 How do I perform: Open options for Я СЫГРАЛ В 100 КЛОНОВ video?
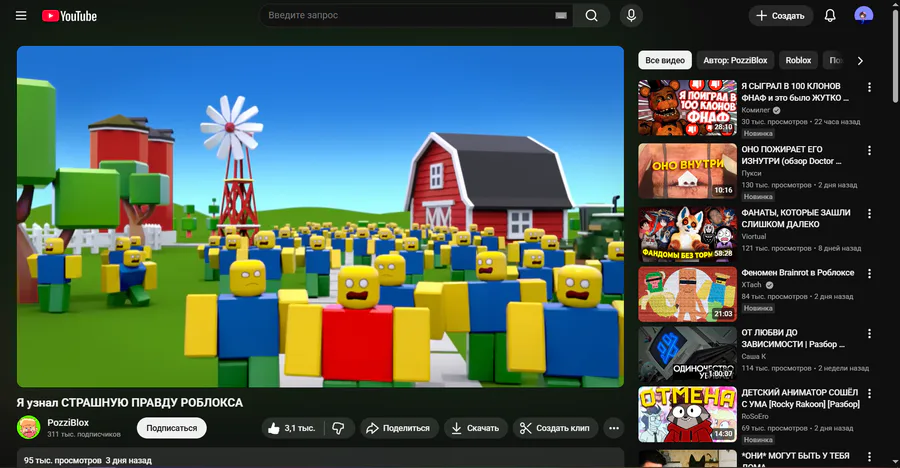[869, 87]
